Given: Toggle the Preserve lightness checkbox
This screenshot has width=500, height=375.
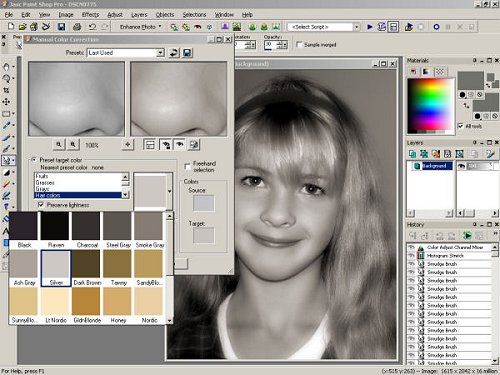Looking at the screenshot, I should click(x=41, y=205).
